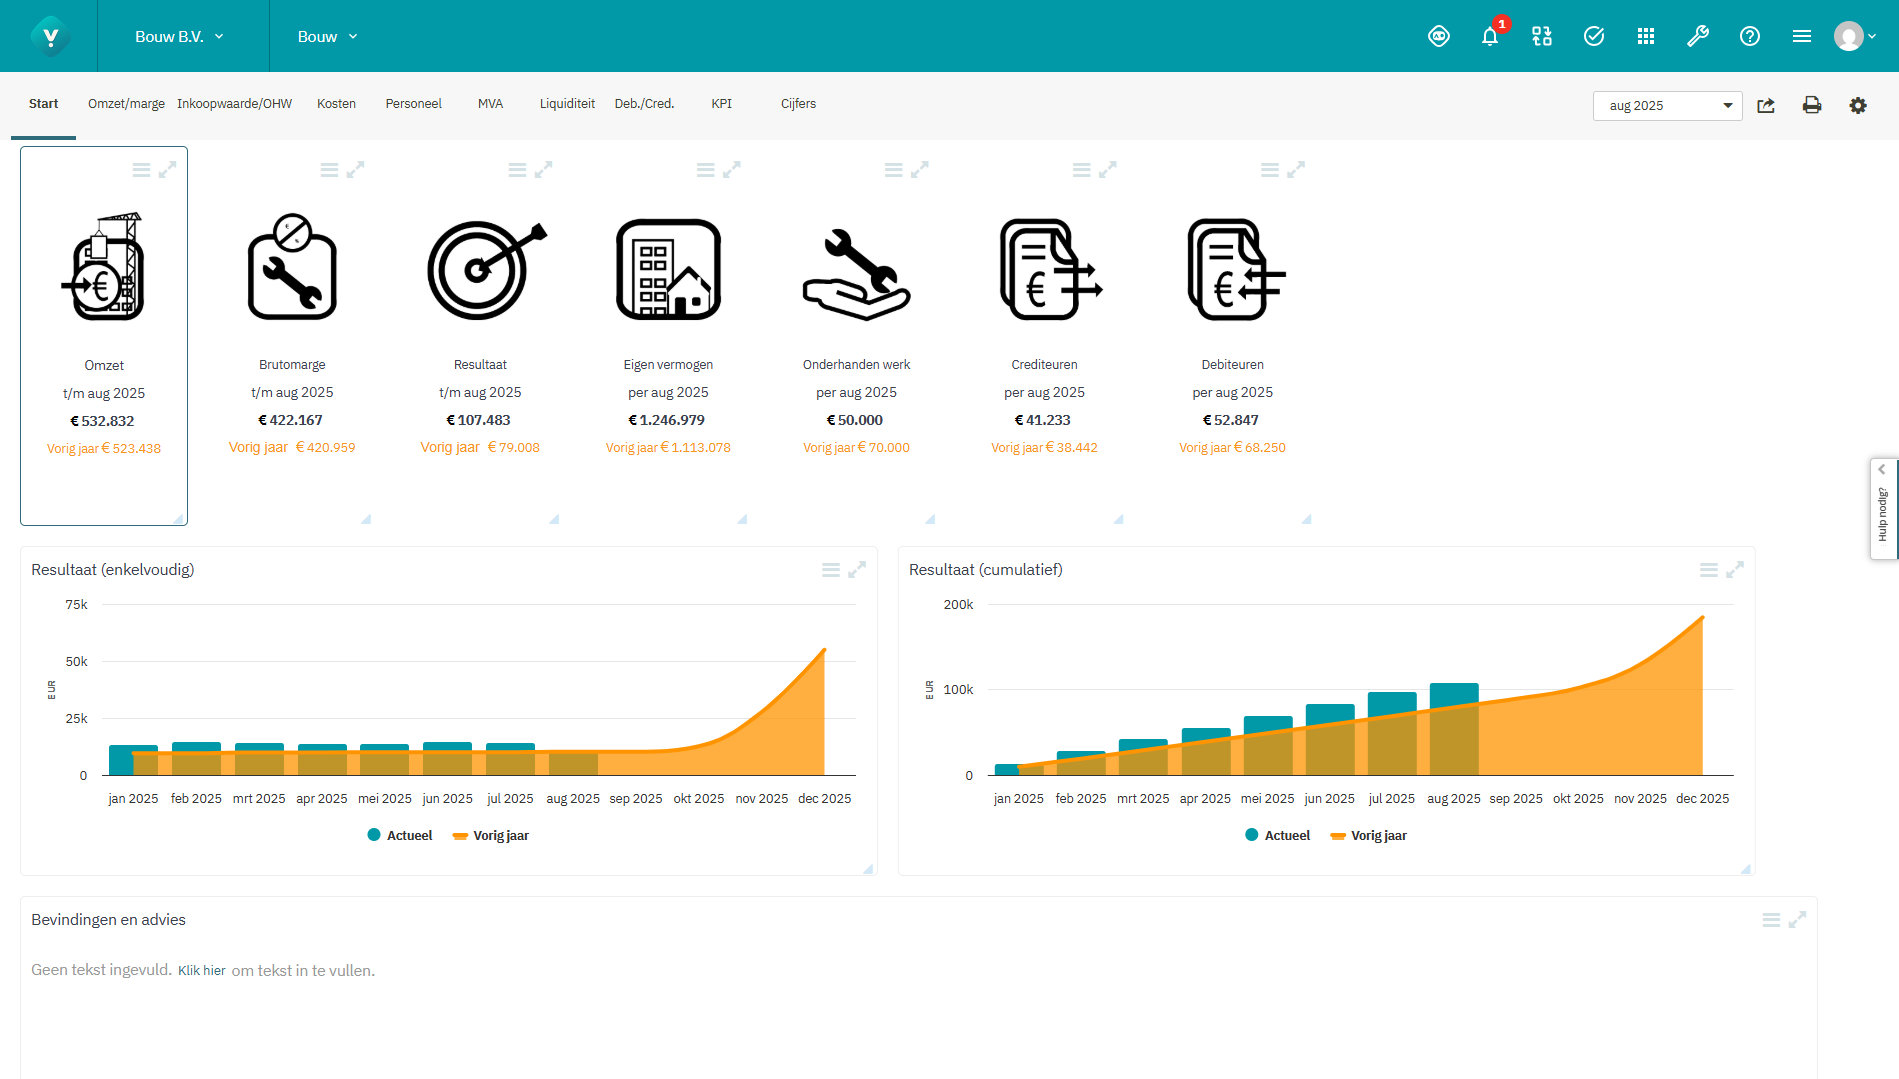This screenshot has width=1899, height=1079.
Task: Open the aug 2025 period selector
Action: point(1667,105)
